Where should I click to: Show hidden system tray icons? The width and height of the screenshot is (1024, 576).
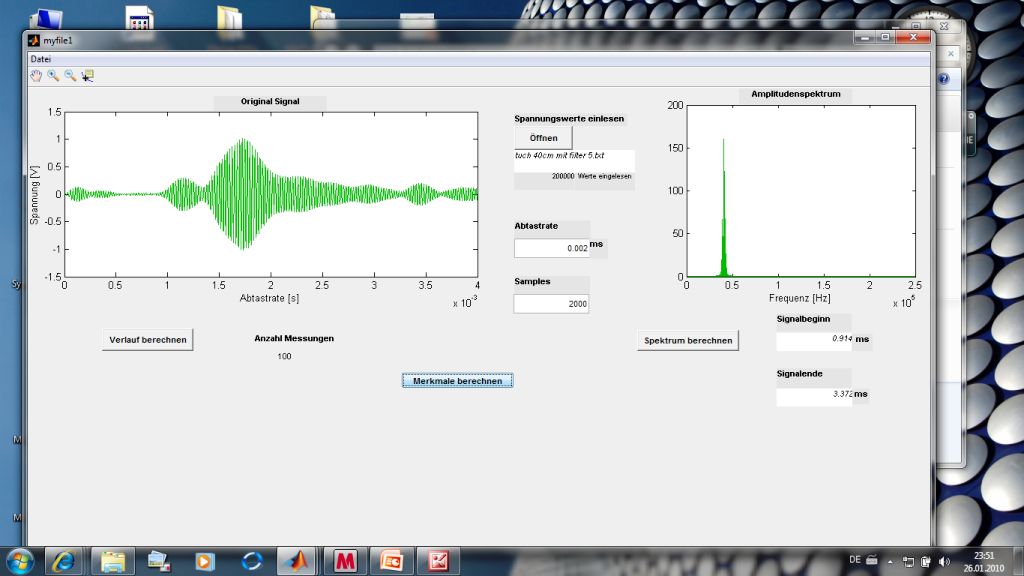[889, 561]
